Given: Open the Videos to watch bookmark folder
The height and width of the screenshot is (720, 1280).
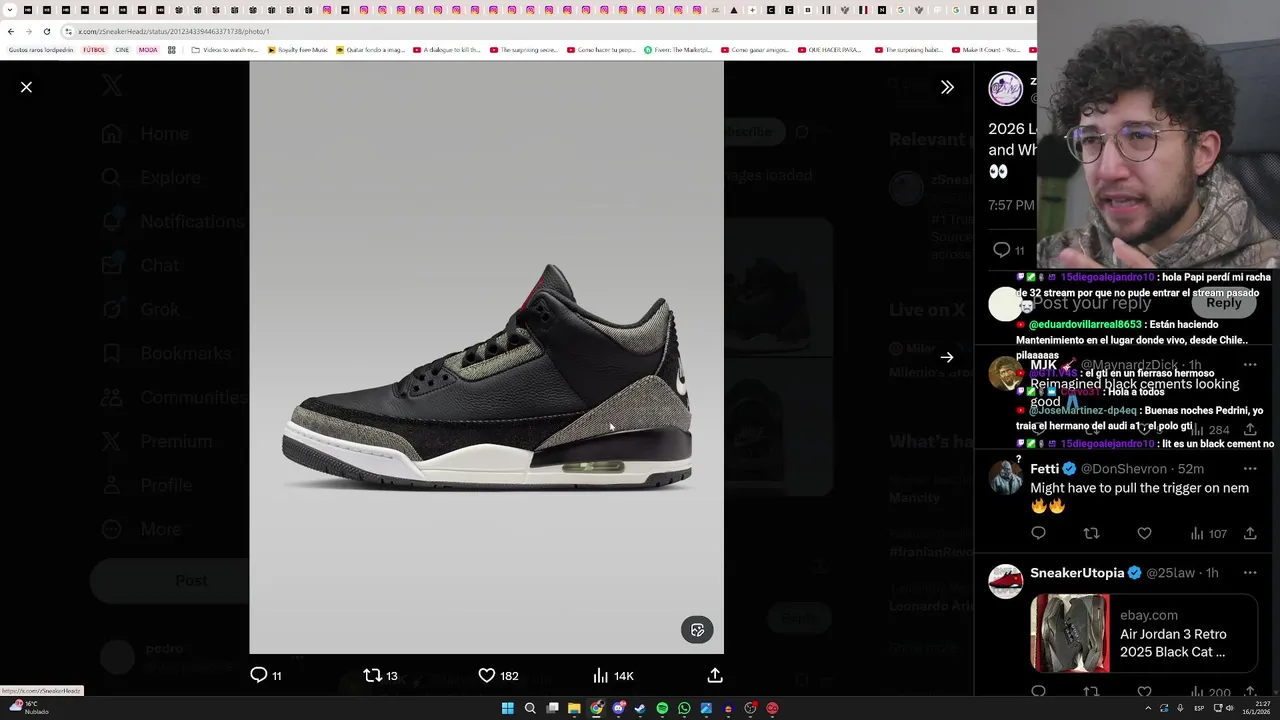Looking at the screenshot, I should tap(225, 50).
